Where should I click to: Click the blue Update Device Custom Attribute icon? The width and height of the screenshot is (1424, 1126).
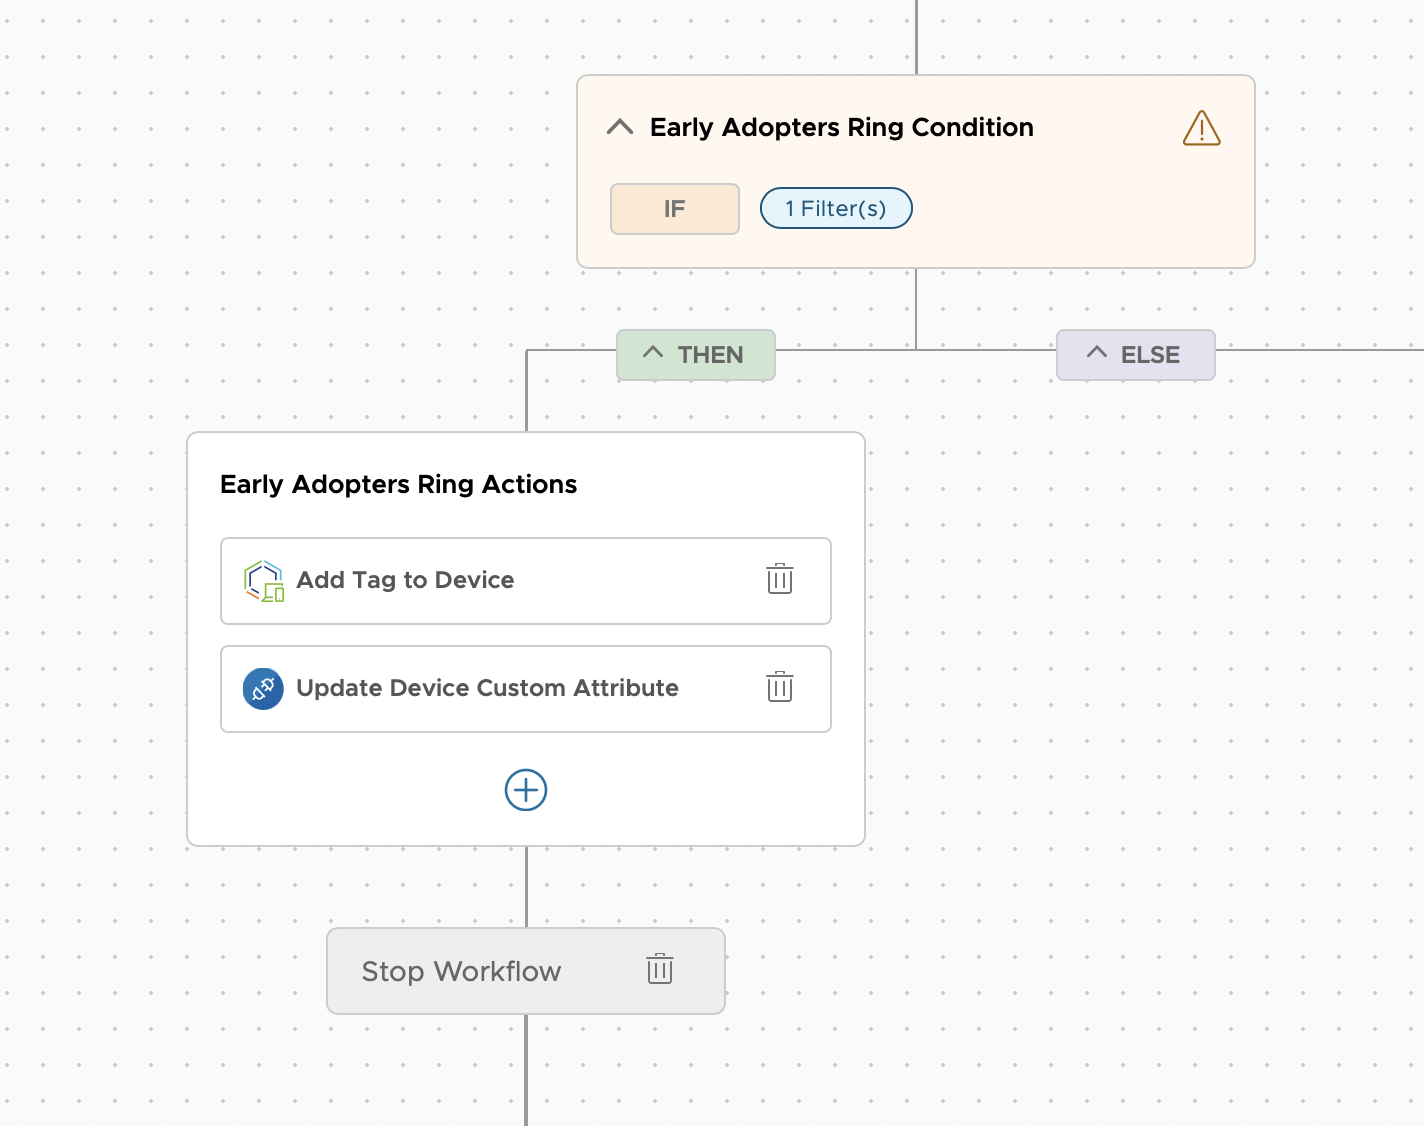pyautogui.click(x=263, y=689)
